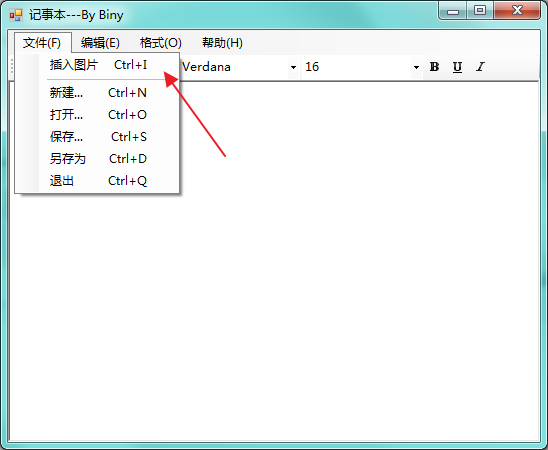The width and height of the screenshot is (548, 450).
Task: Minimize the notepad window
Action: point(453,11)
